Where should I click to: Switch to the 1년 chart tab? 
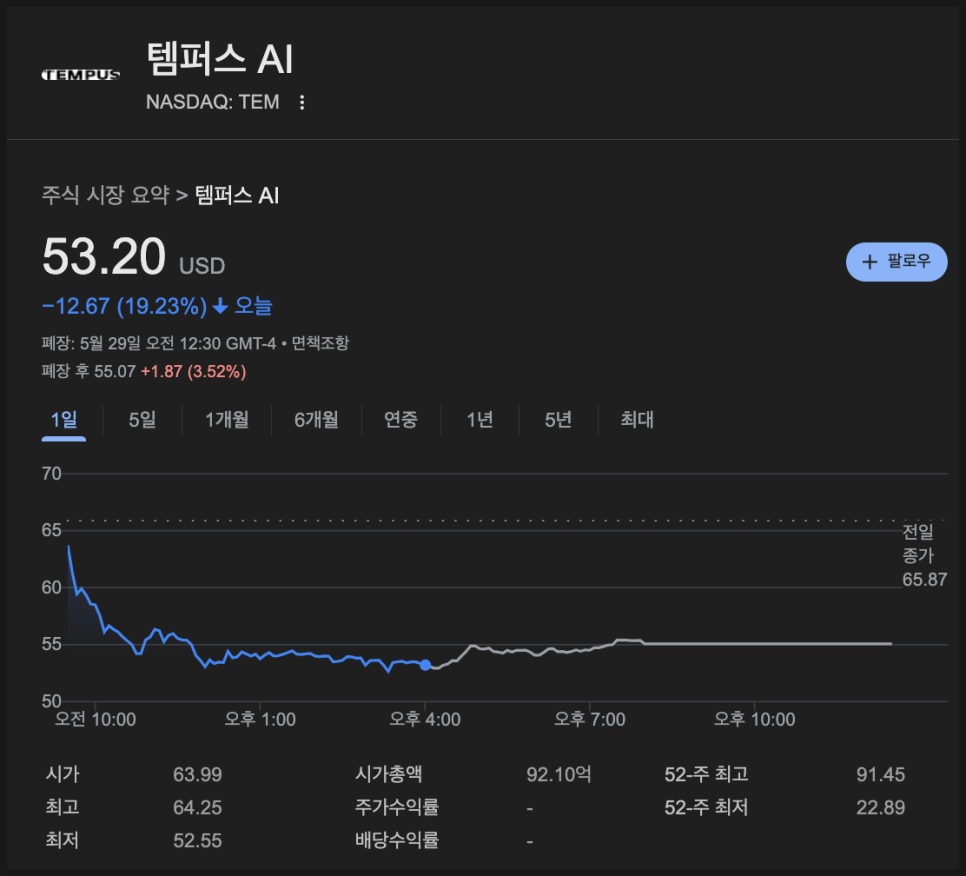(480, 420)
